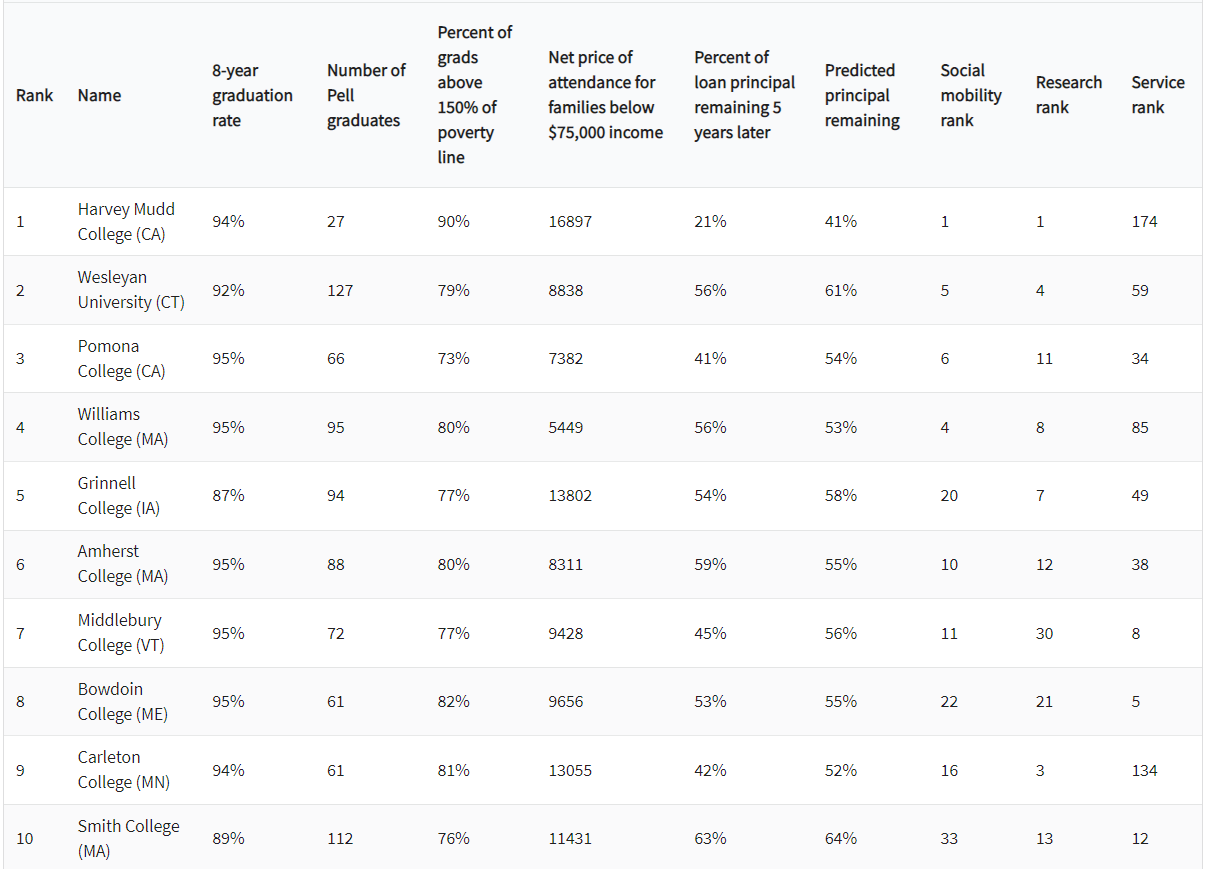Select the Social mobility rank header

coord(971,95)
